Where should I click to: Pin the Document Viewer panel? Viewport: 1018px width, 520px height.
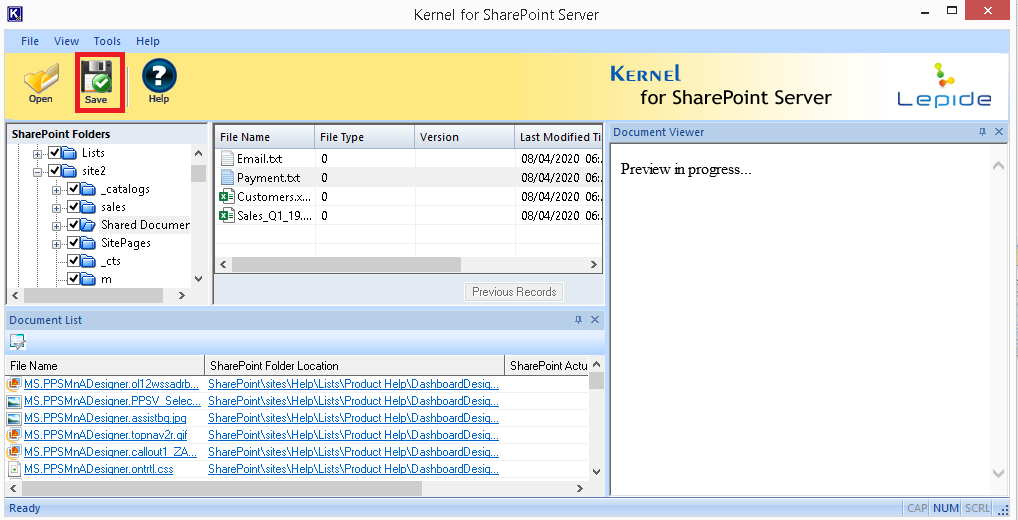(x=982, y=132)
